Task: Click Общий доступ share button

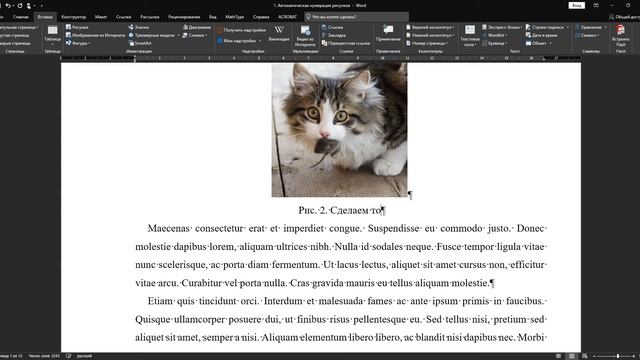Action: click(624, 17)
